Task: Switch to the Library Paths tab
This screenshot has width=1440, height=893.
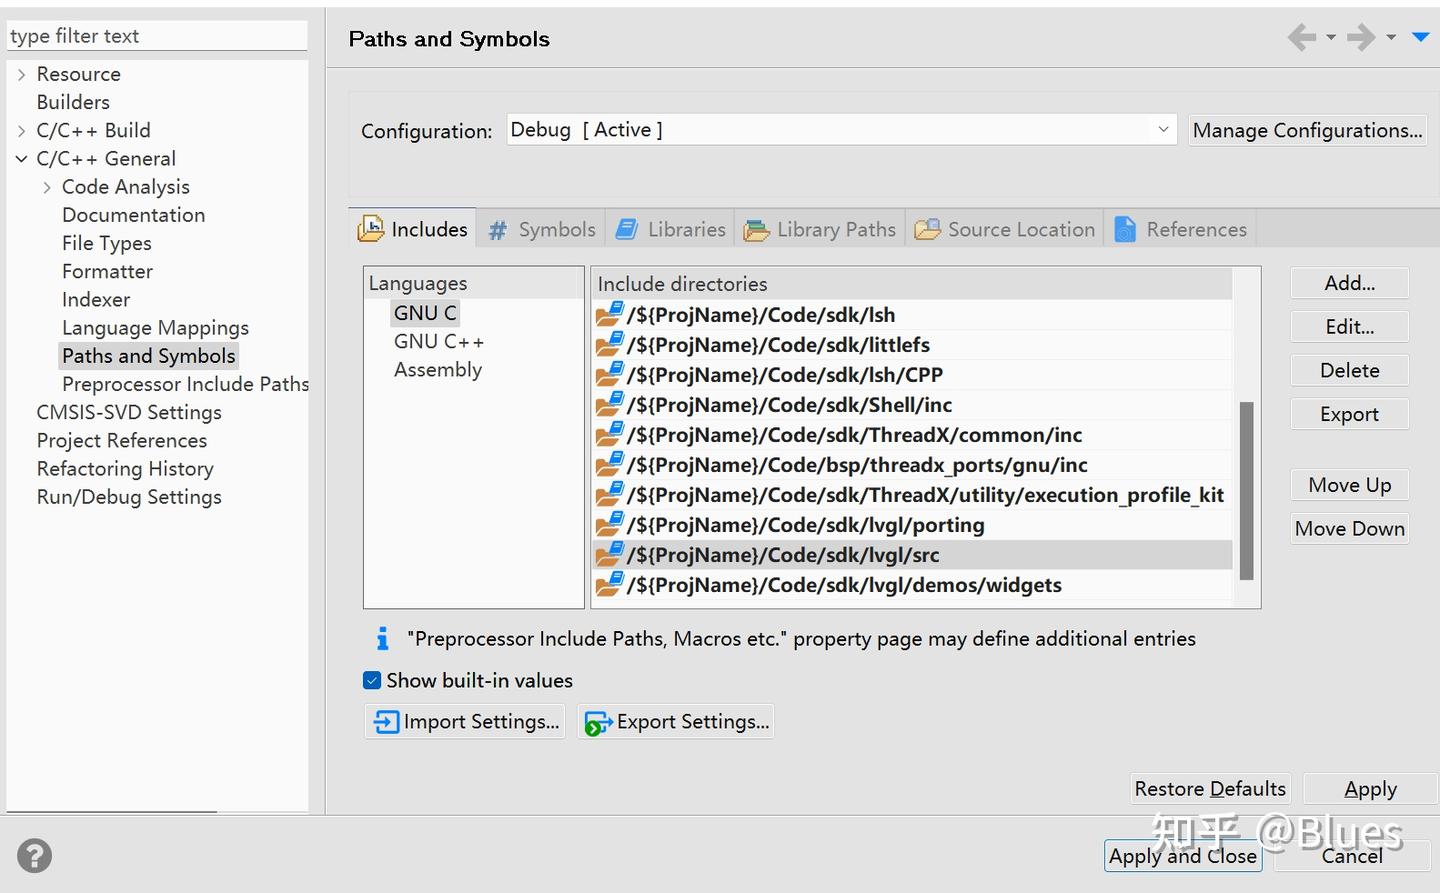Action: tap(820, 230)
